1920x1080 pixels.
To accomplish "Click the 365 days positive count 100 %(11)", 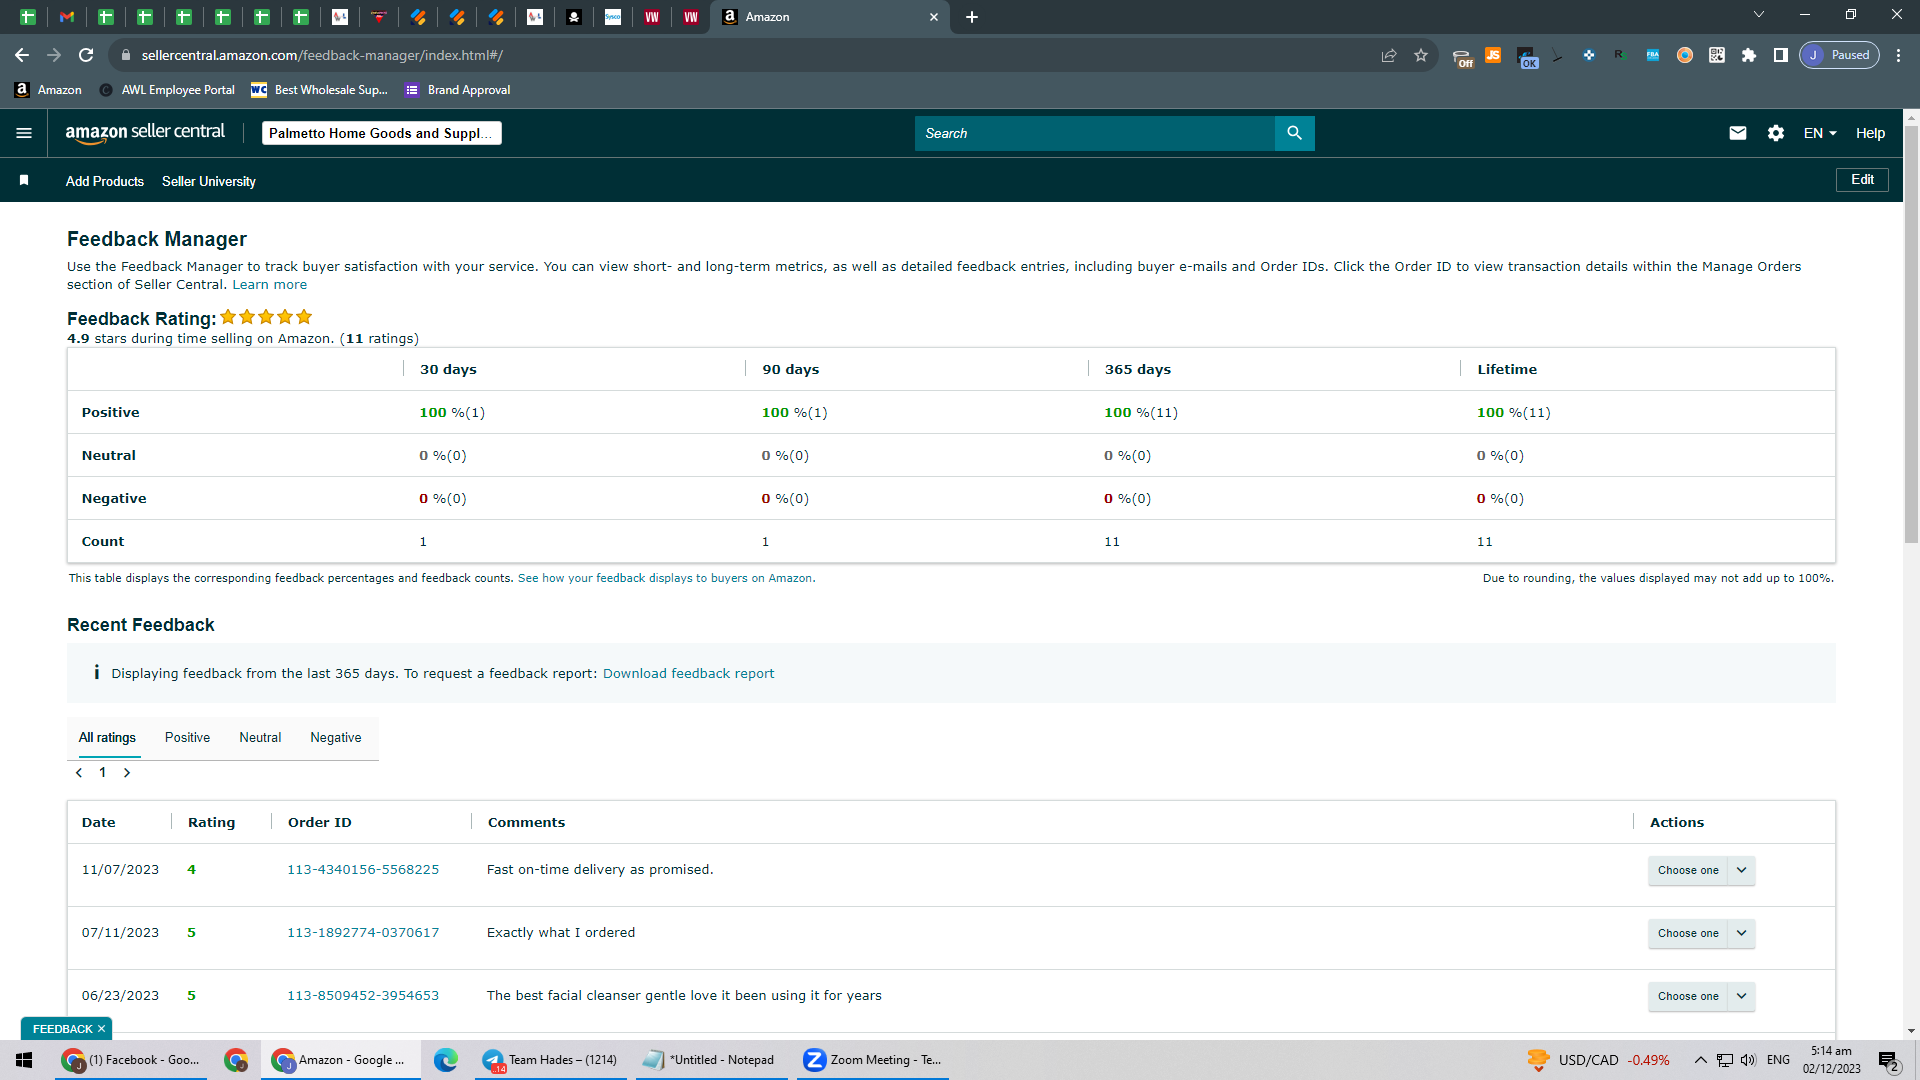I will tap(1141, 413).
